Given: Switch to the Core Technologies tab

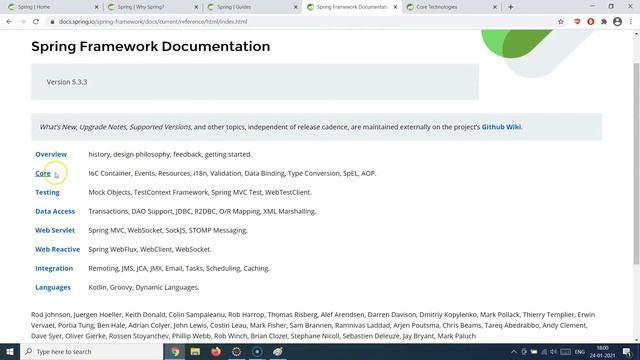Looking at the screenshot, I should [x=451, y=7].
